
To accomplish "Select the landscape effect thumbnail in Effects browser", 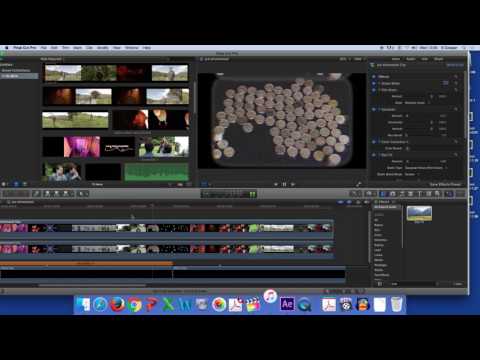I will tap(419, 214).
